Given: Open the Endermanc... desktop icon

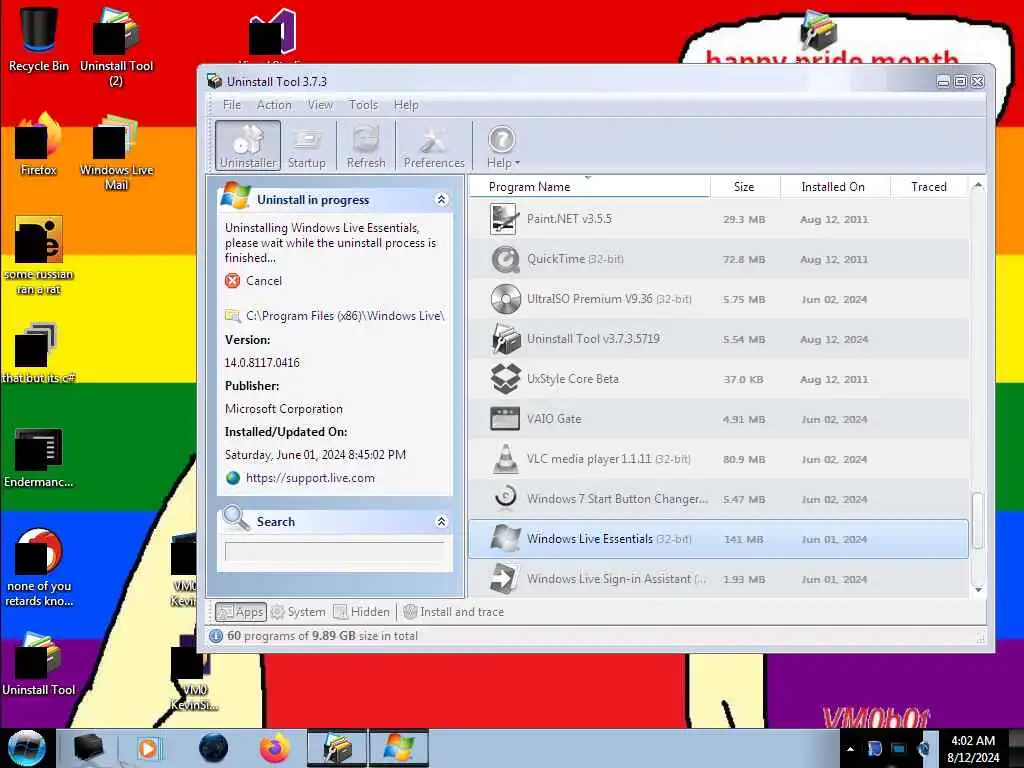Looking at the screenshot, I should tap(39, 457).
